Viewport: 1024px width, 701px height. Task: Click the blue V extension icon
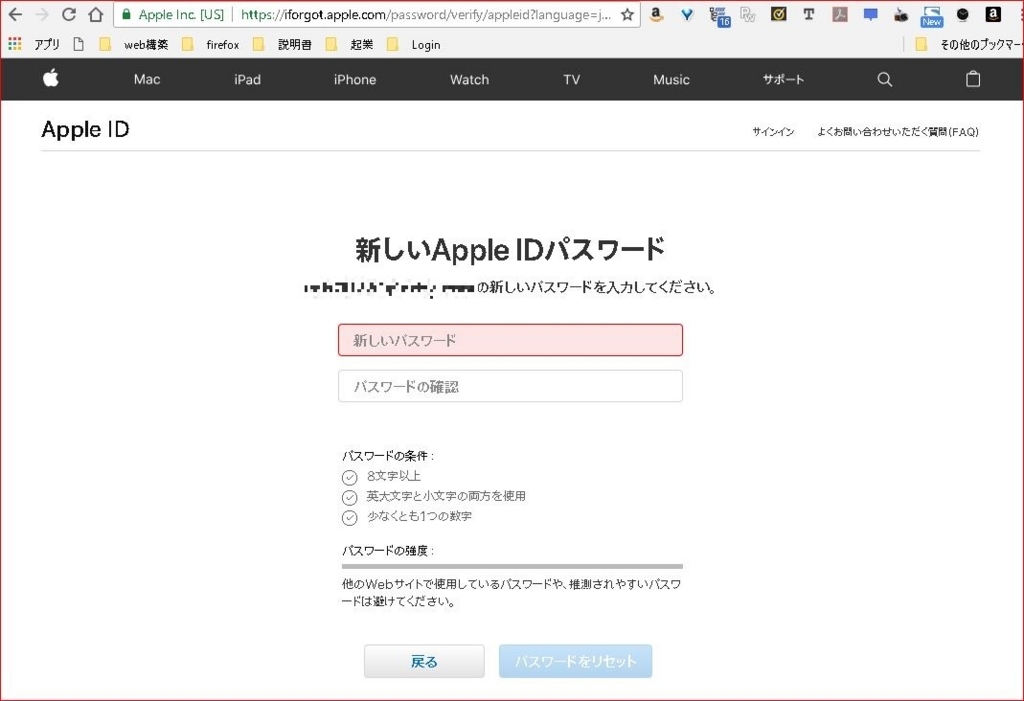click(x=686, y=14)
